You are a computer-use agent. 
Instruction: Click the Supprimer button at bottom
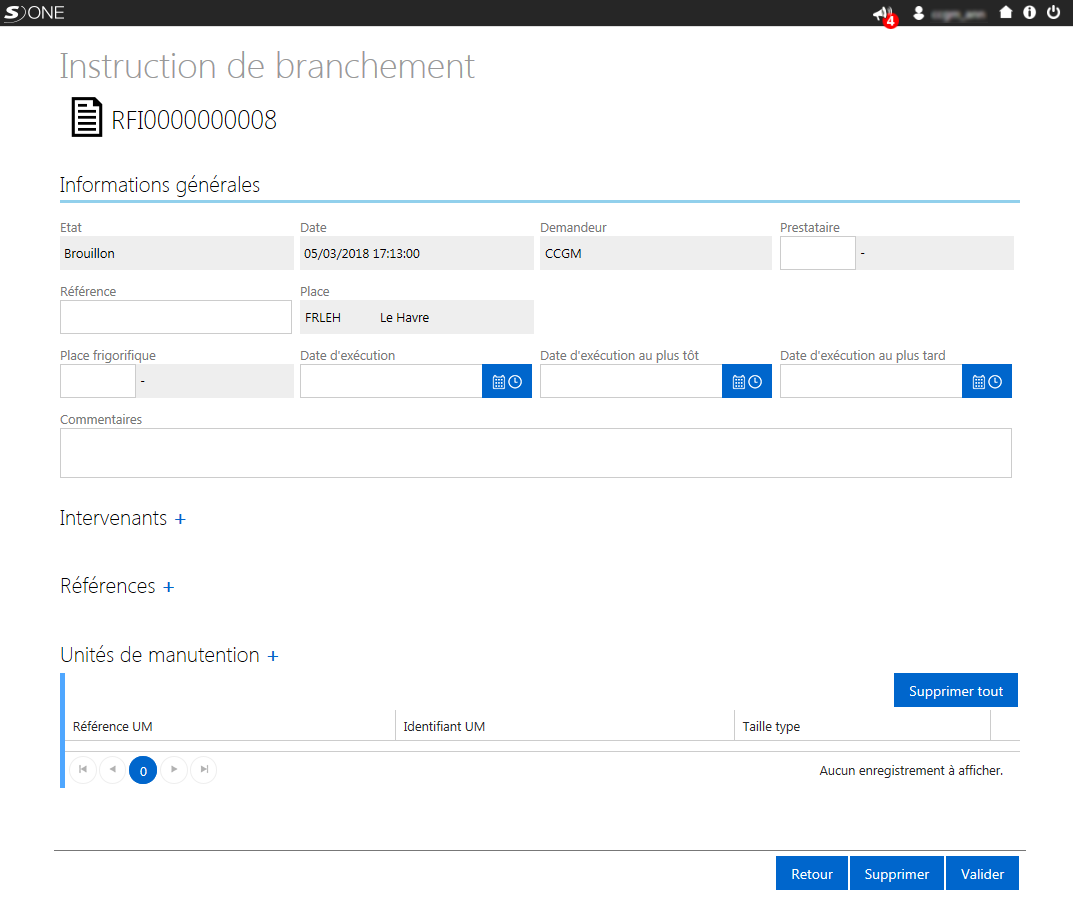point(897,874)
